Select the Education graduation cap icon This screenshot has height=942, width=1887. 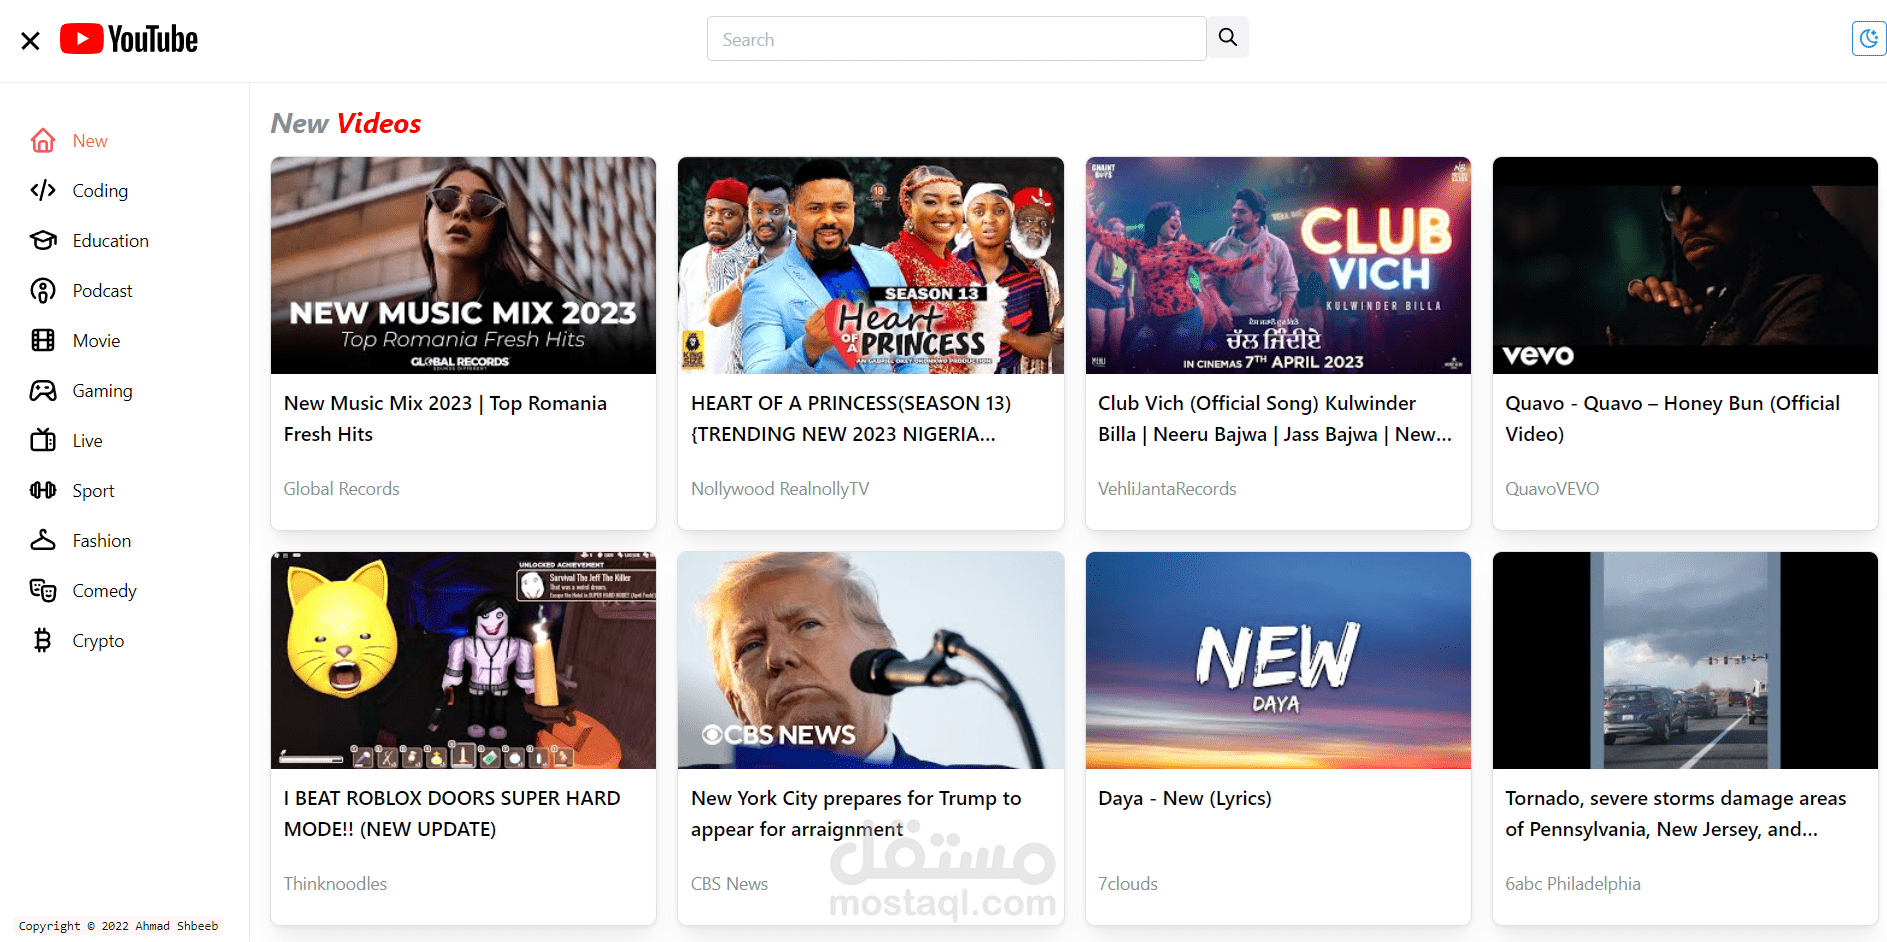tap(43, 241)
